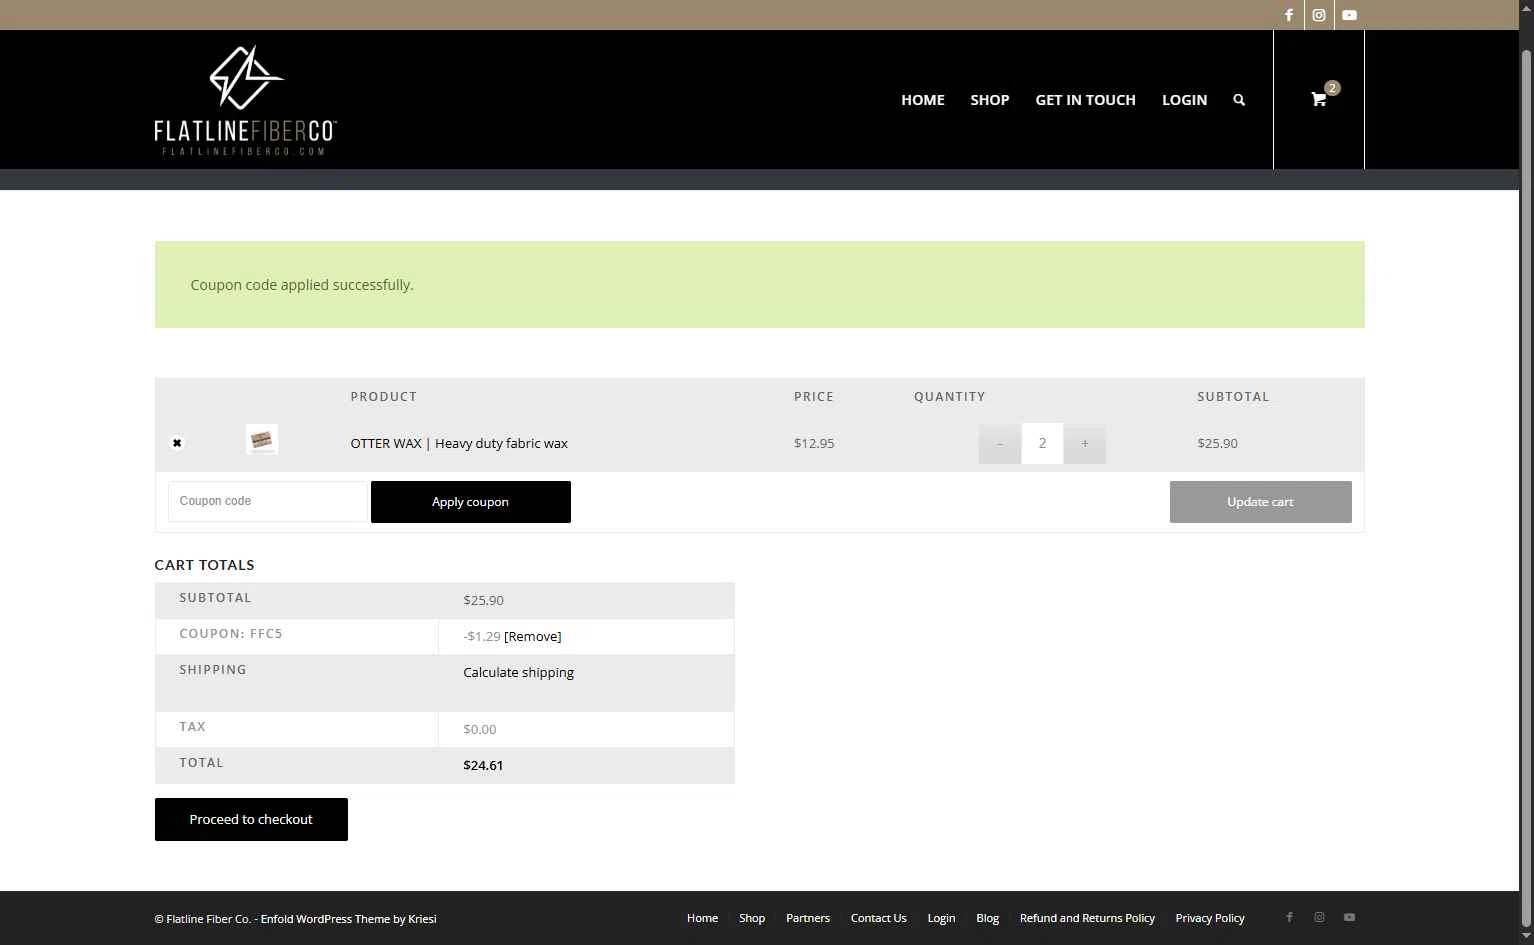Go to HOME in main navigation

pos(923,100)
